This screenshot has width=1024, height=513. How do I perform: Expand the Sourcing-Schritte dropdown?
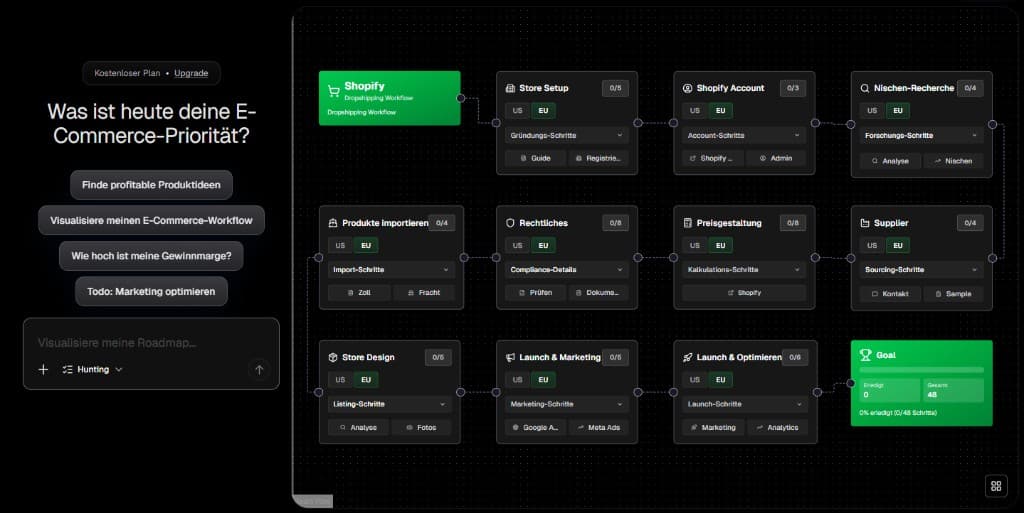[x=921, y=270]
